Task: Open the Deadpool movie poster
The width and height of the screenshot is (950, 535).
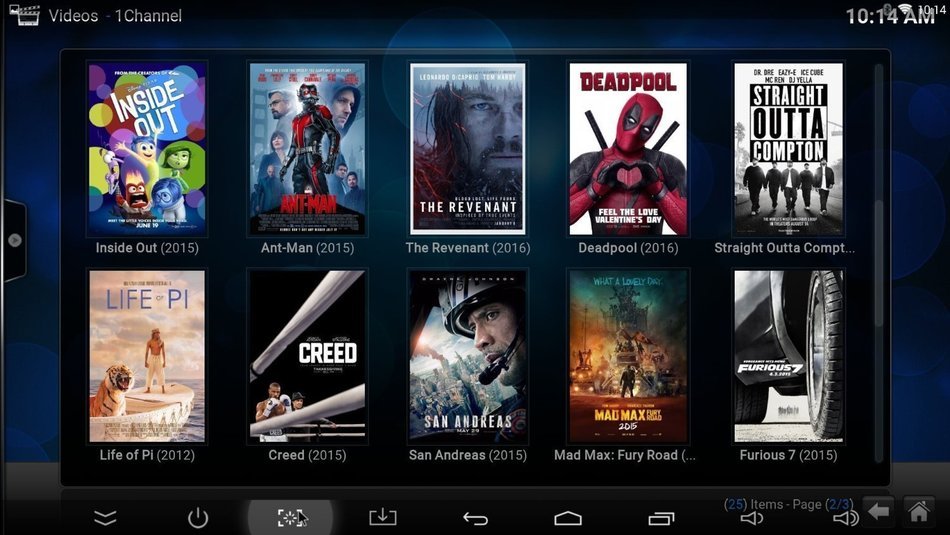Action: click(x=628, y=149)
